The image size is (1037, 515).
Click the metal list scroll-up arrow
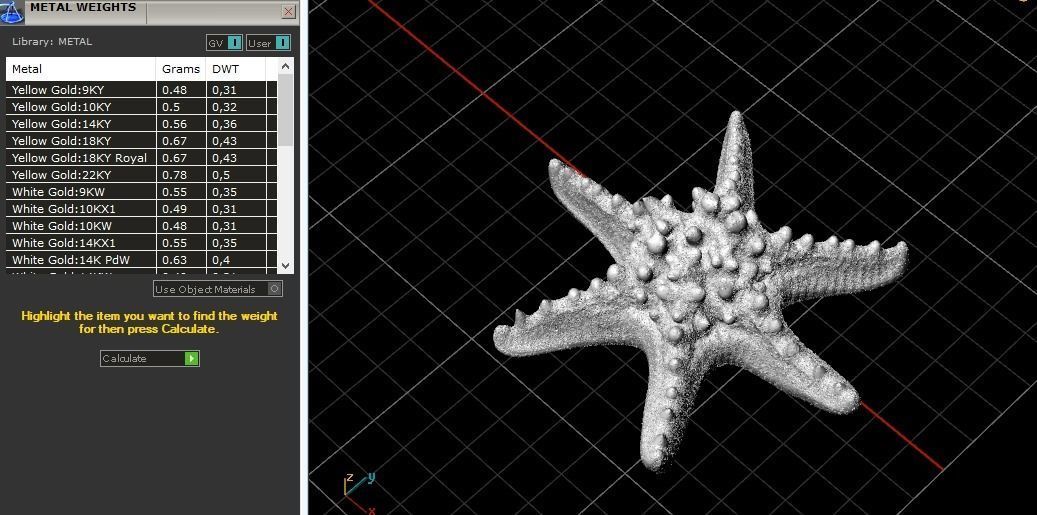click(285, 65)
